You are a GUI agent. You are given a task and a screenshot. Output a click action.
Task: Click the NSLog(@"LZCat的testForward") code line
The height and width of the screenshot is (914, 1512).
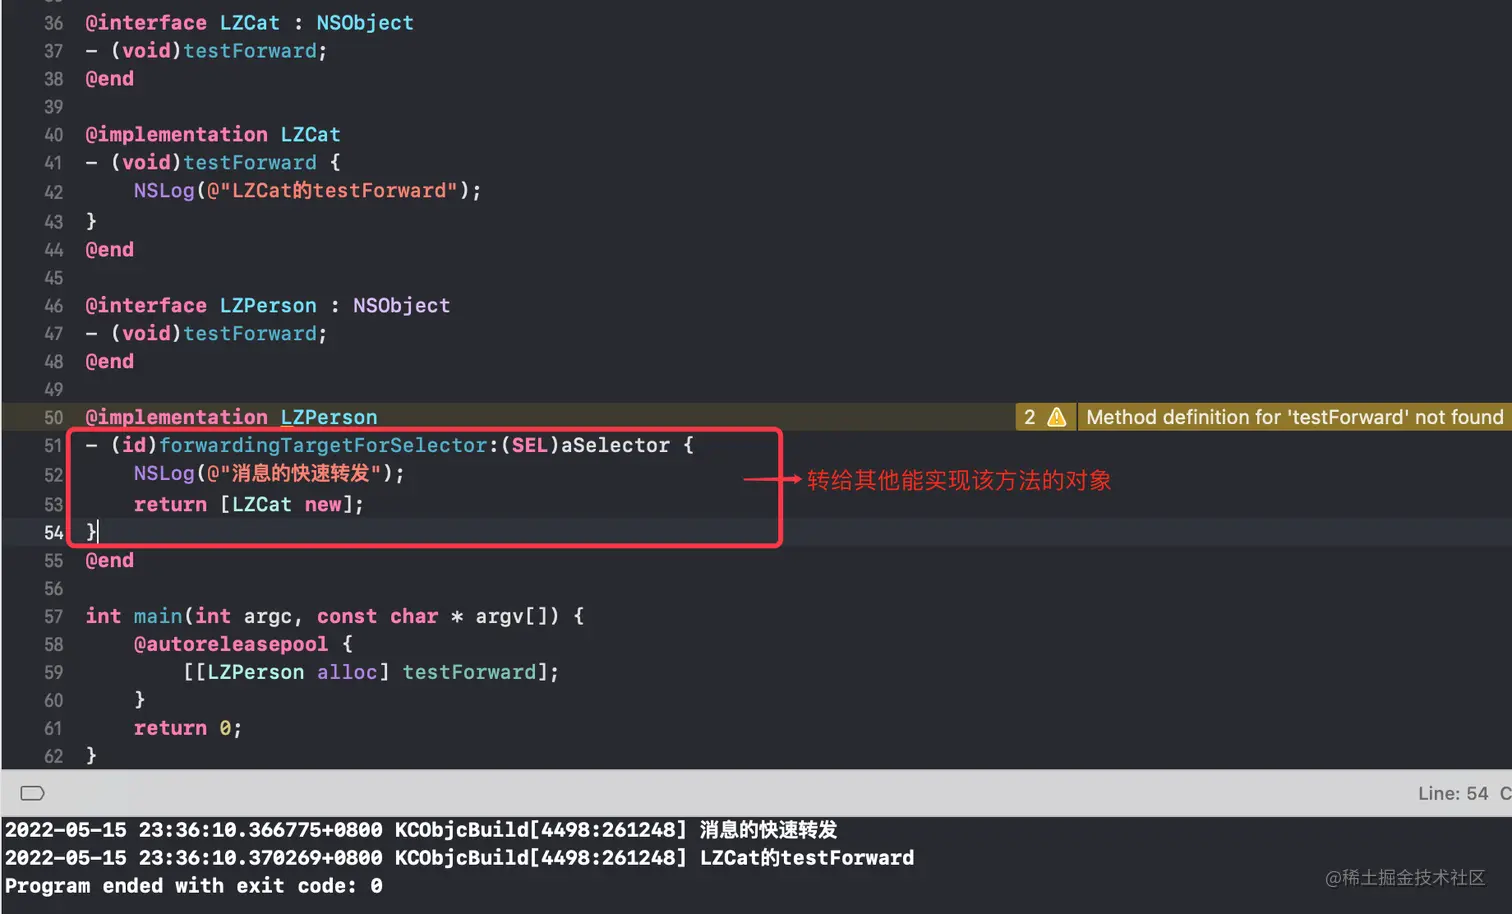(307, 191)
